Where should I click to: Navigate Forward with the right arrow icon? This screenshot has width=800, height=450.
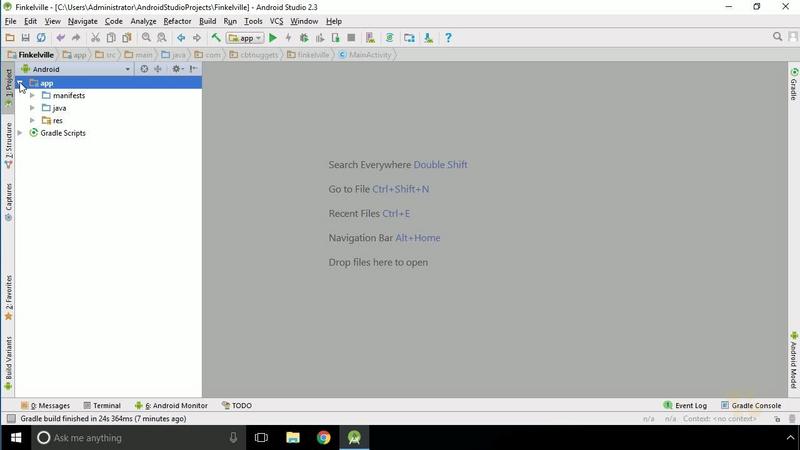click(197, 38)
